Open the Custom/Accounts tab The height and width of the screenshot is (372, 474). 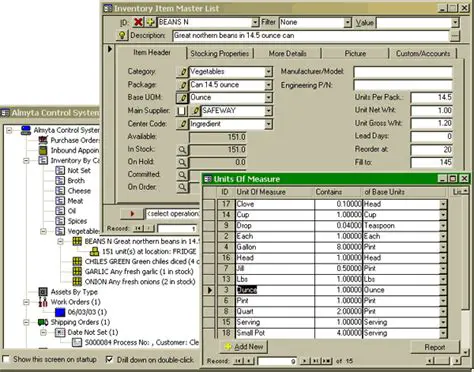423,54
